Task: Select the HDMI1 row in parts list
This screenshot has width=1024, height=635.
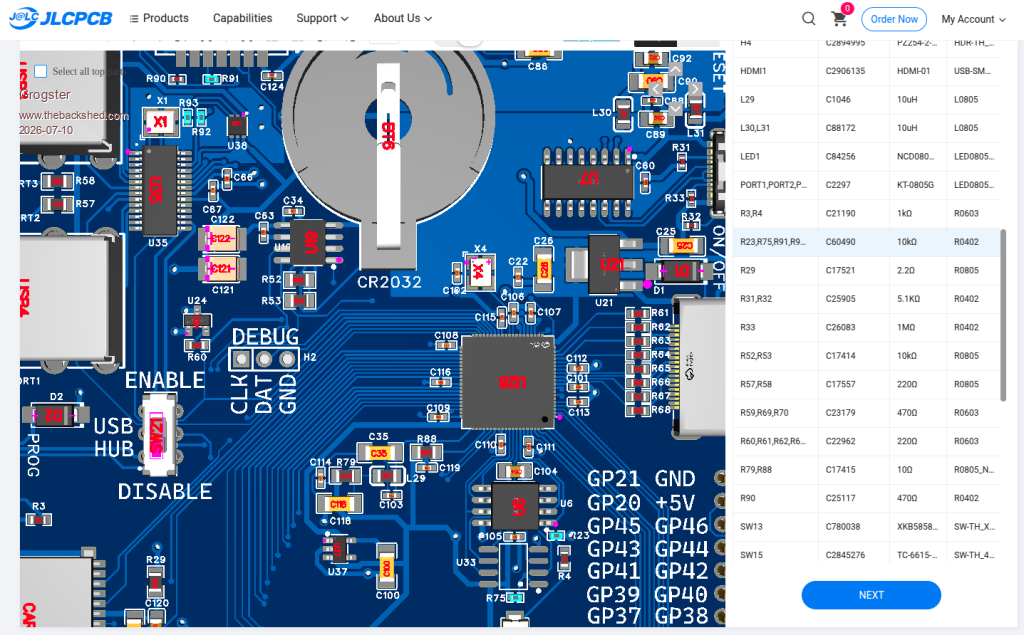Action: tap(867, 71)
